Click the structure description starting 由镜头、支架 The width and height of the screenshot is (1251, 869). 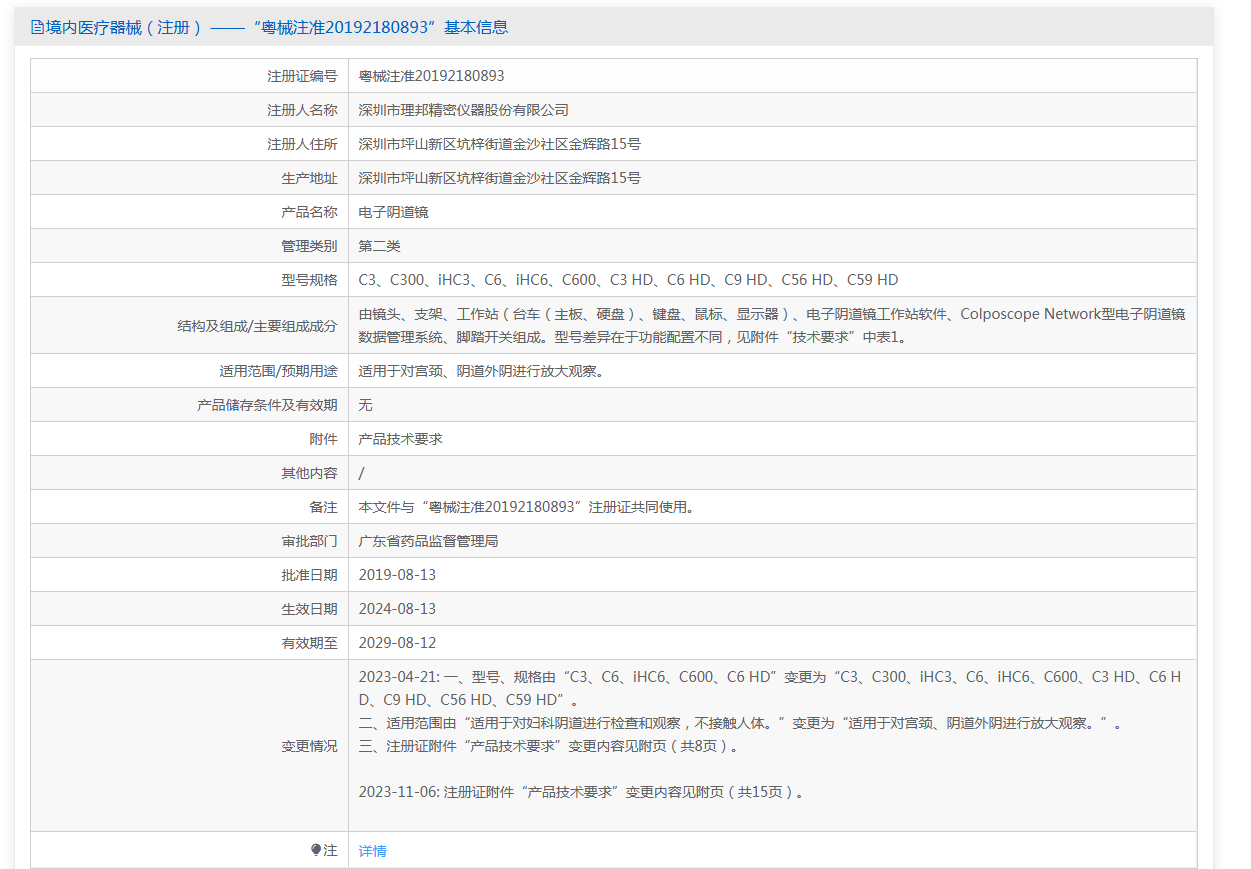(772, 325)
